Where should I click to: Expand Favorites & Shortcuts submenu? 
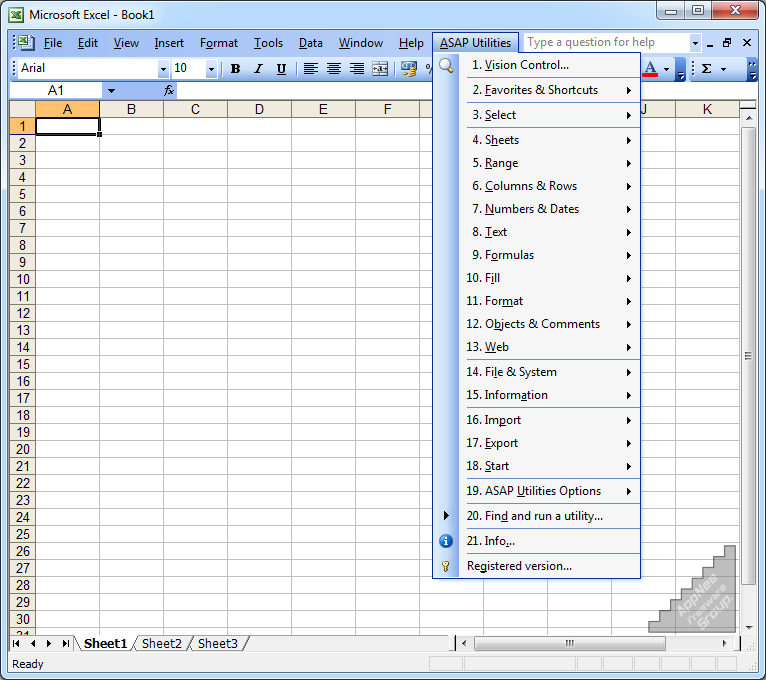(x=550, y=90)
